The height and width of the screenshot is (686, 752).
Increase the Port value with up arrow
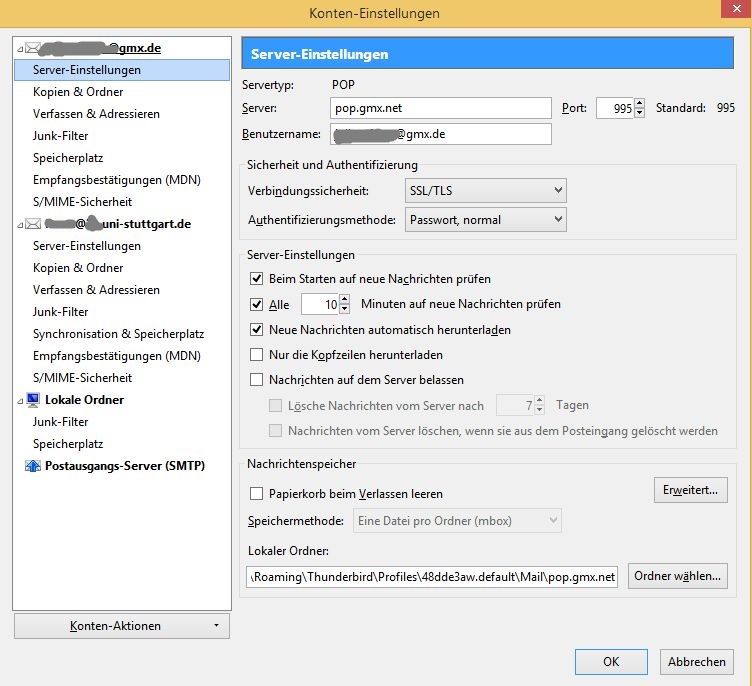coord(639,103)
